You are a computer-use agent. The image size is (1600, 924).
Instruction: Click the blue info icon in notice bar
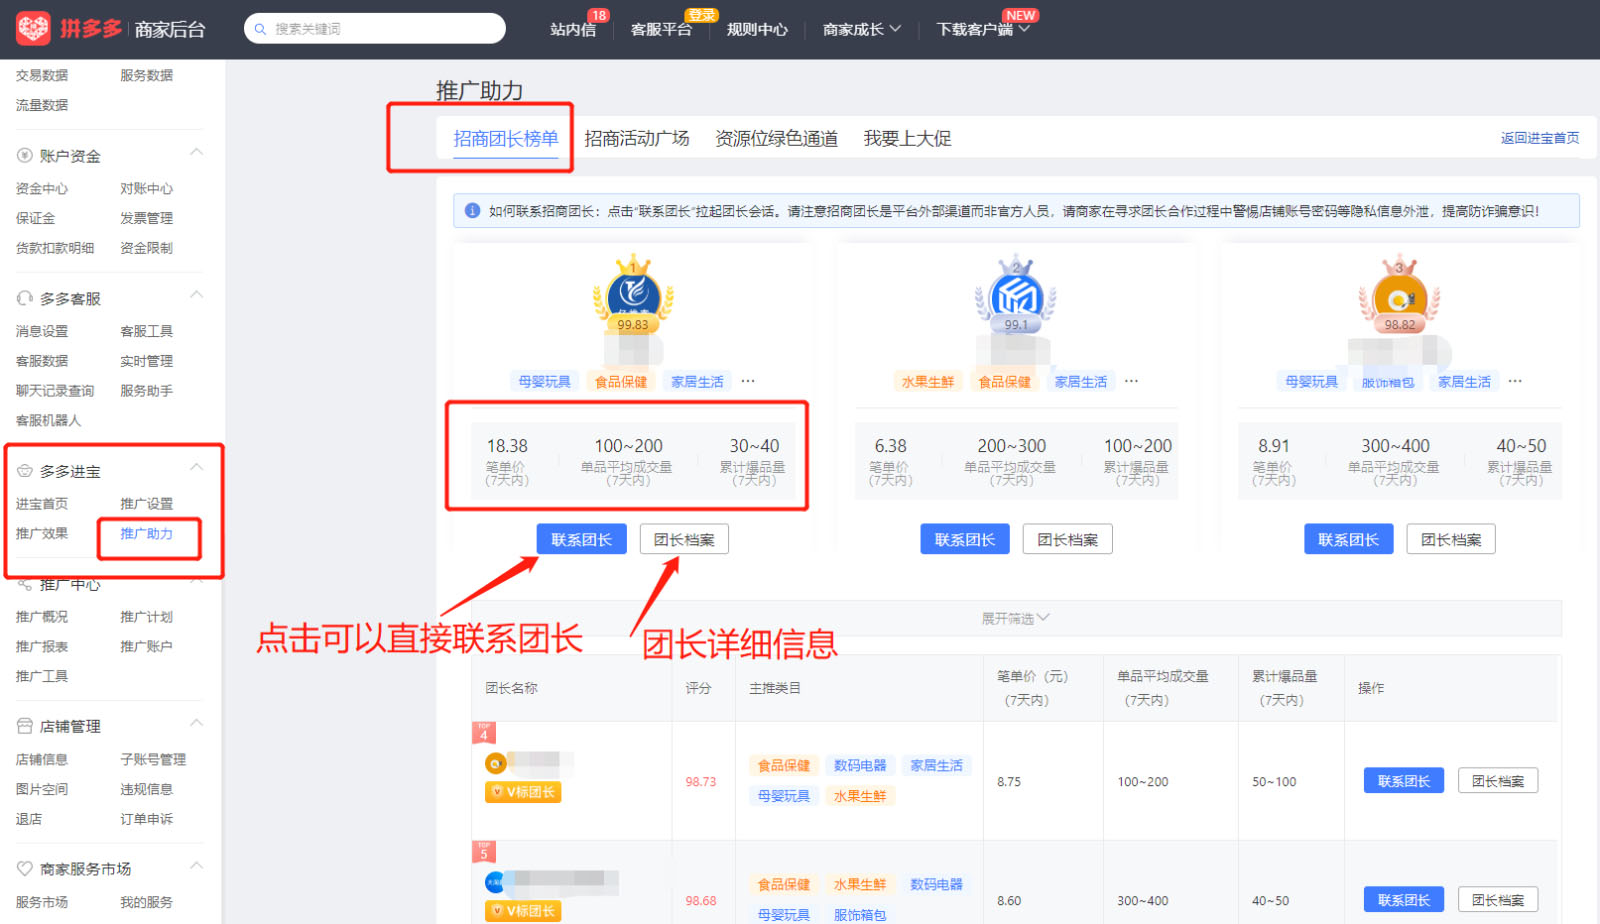472,211
